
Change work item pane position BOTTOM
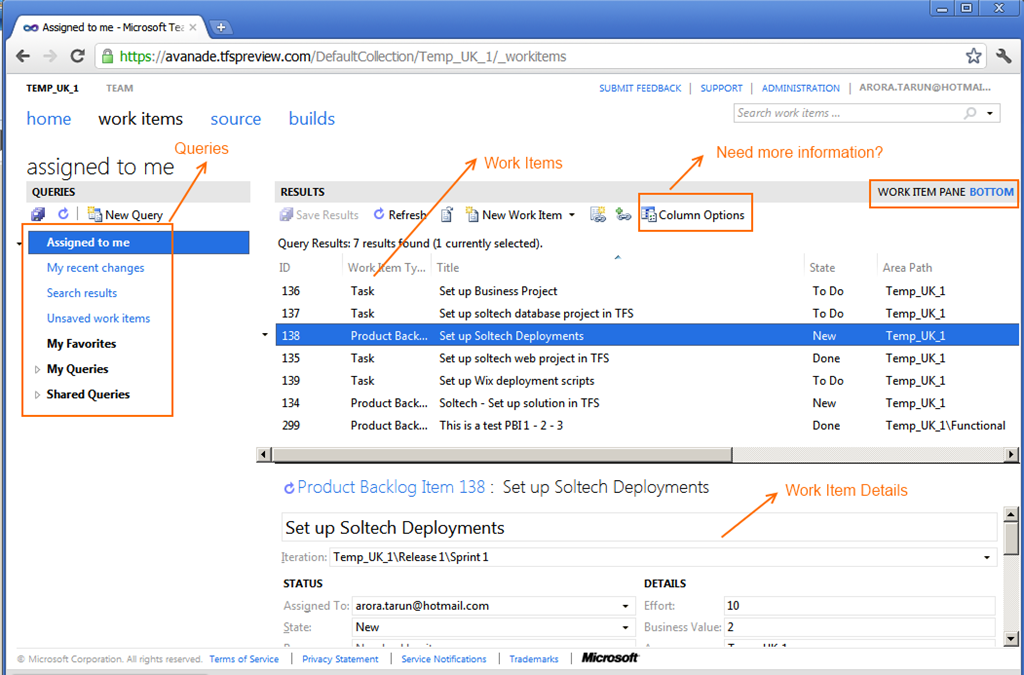pos(991,192)
